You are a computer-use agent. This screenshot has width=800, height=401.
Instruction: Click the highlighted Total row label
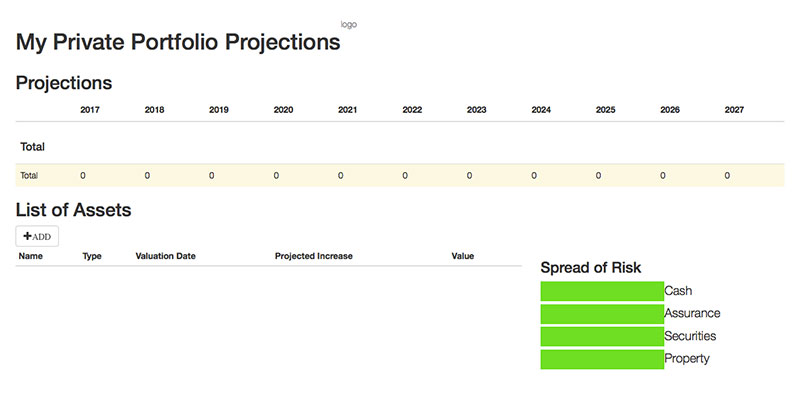(x=29, y=176)
